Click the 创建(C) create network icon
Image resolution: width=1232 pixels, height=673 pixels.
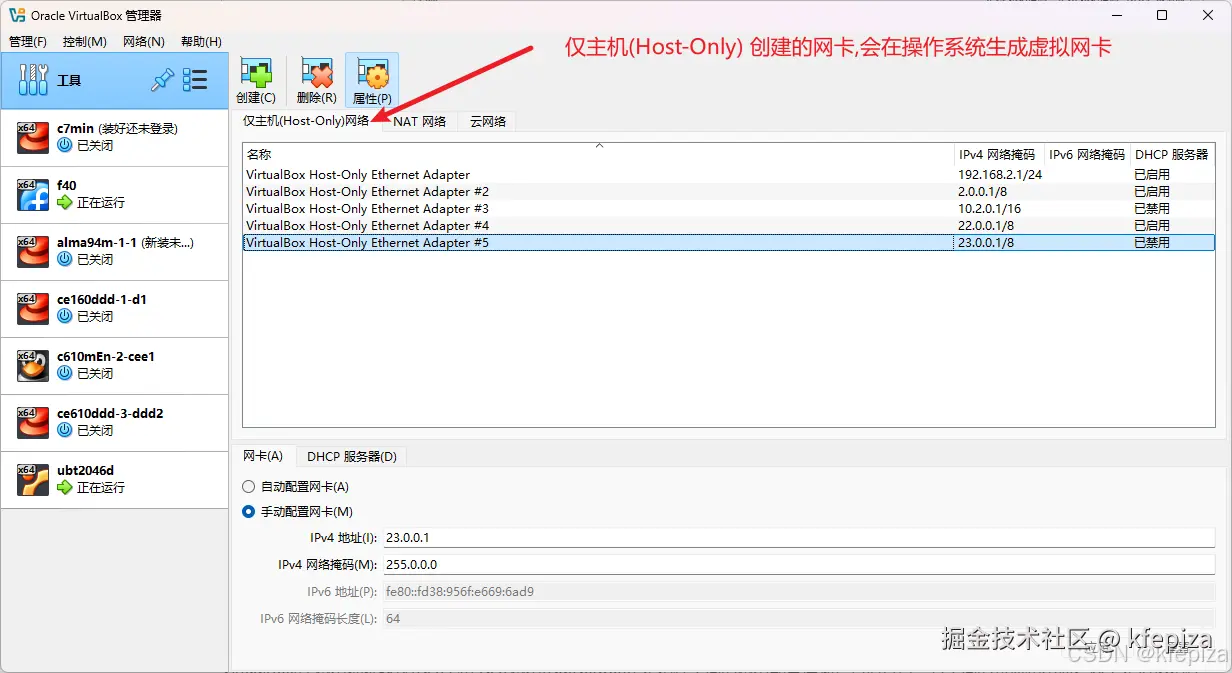[x=256, y=73]
